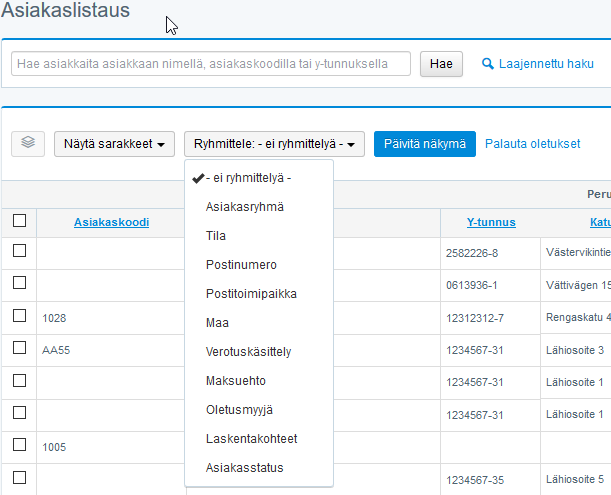Tick checkbox for the Lähiosoite 5 row

coord(19,477)
